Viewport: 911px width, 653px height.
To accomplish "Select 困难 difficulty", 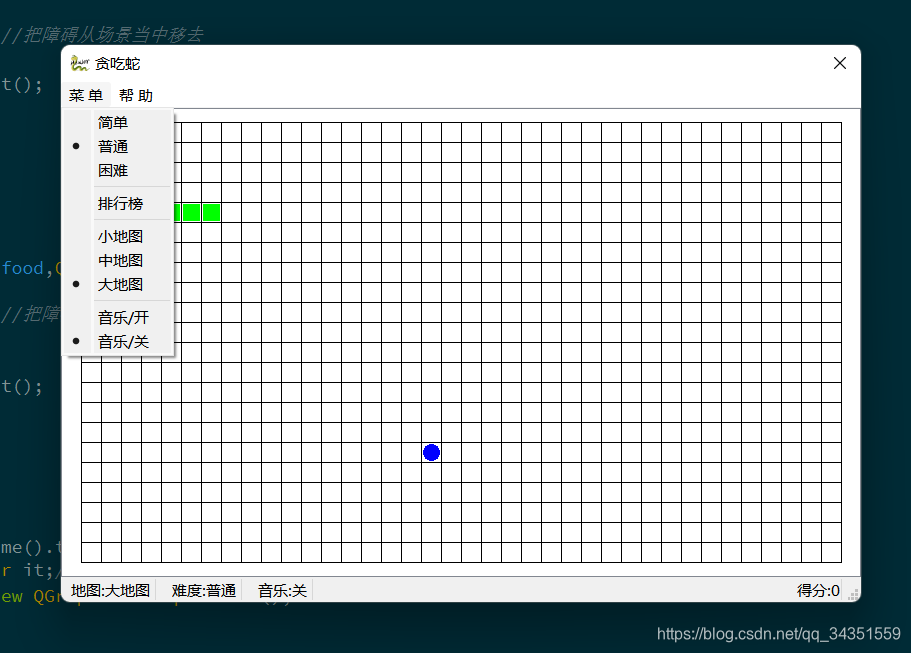I will [118, 170].
